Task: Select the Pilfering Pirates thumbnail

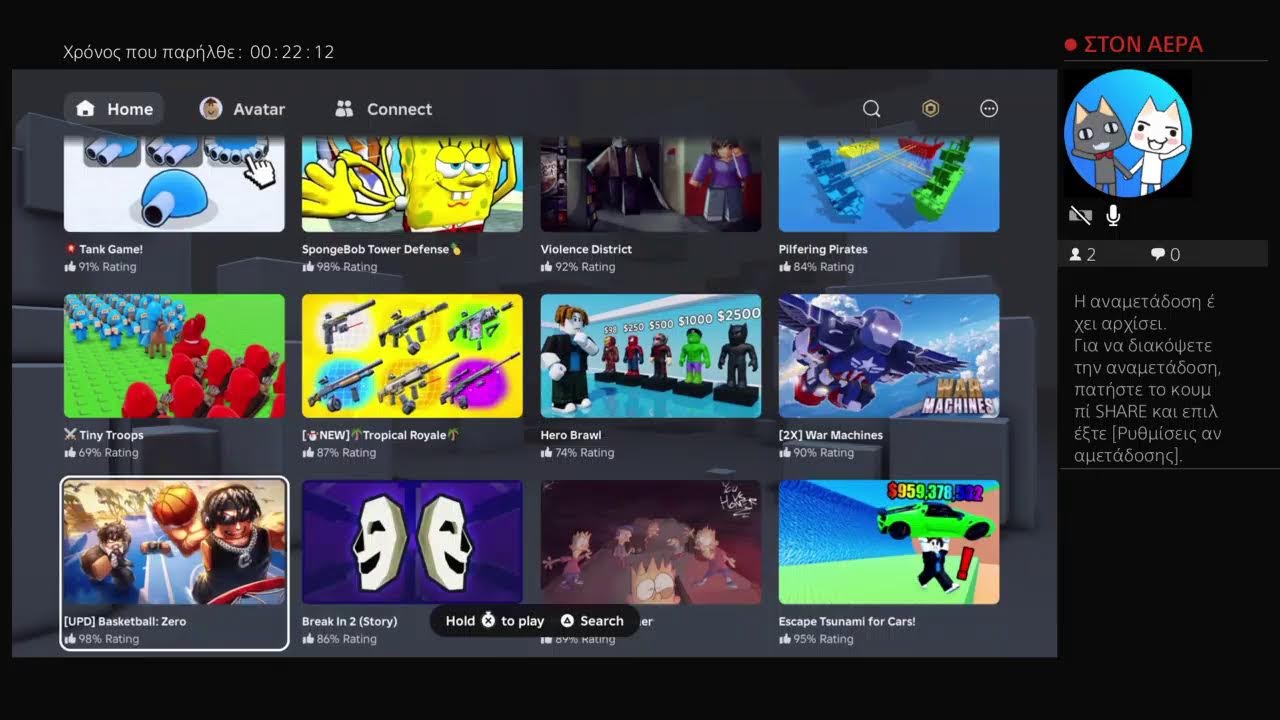Action: (x=889, y=185)
